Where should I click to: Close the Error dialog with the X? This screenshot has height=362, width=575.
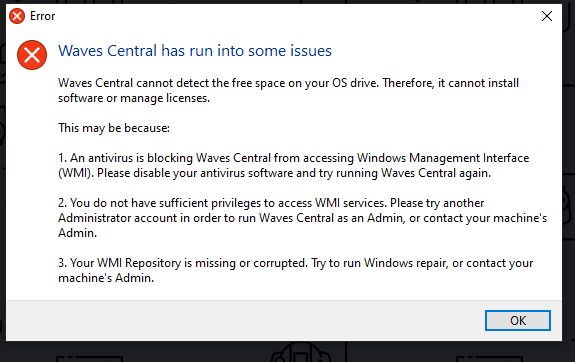tap(547, 16)
